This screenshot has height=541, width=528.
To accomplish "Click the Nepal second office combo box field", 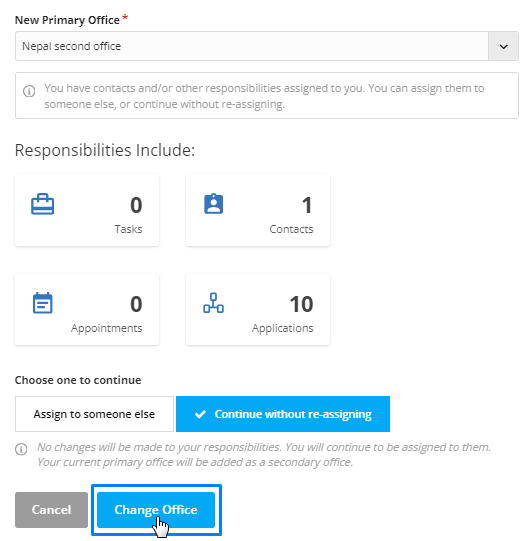I will tap(267, 46).
